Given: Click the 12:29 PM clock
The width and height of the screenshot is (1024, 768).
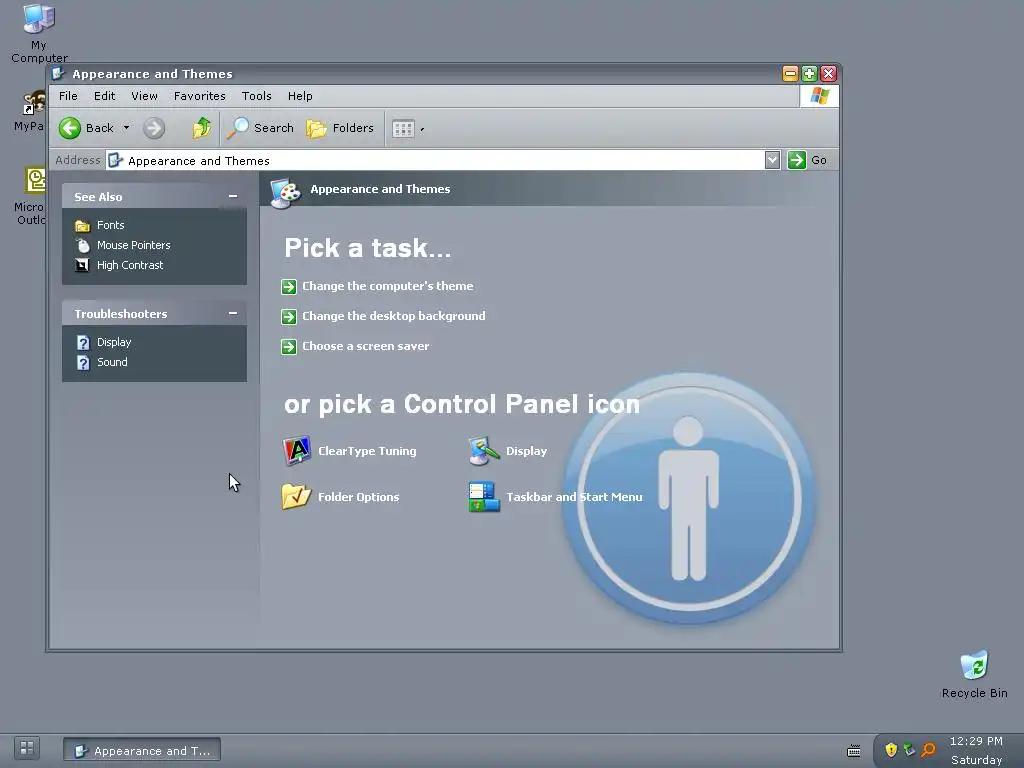Looking at the screenshot, I should 976,741.
